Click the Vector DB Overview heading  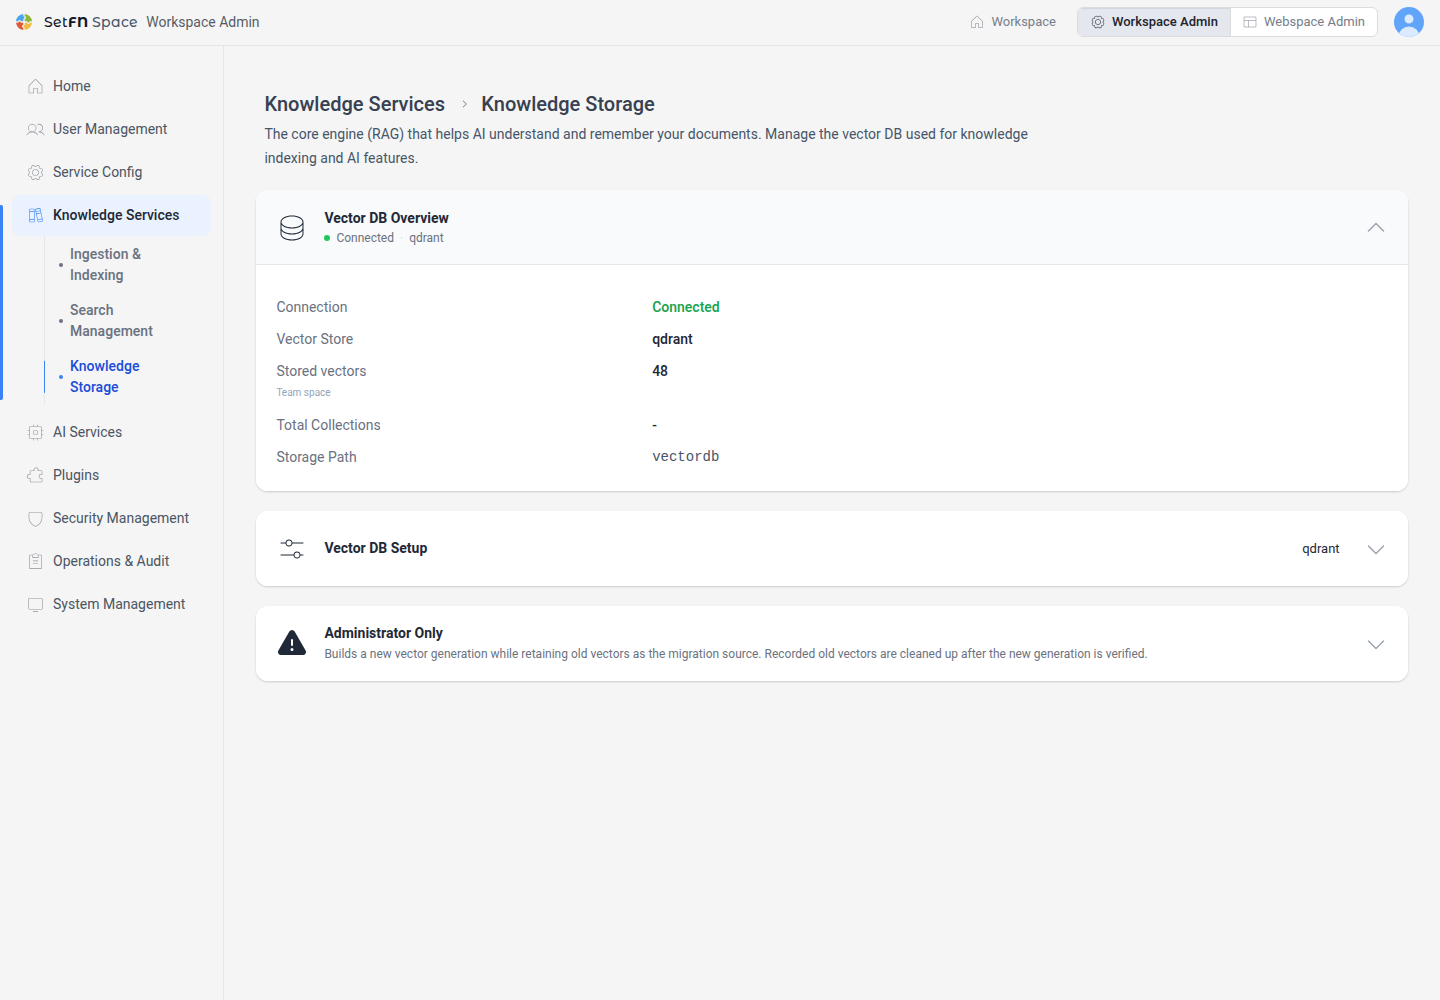[387, 218]
